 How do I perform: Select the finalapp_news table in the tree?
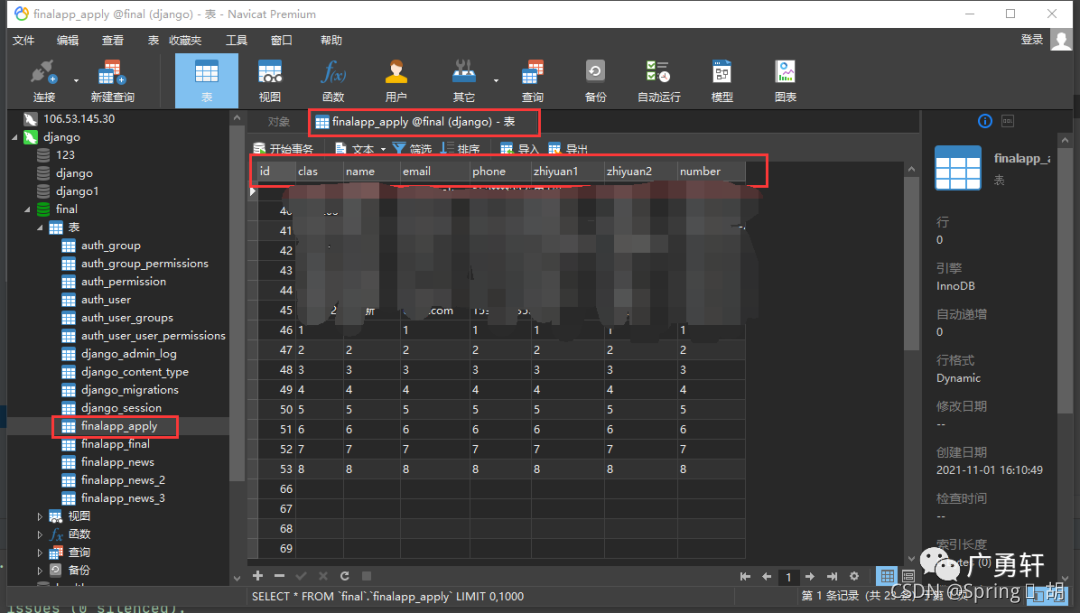[118, 462]
